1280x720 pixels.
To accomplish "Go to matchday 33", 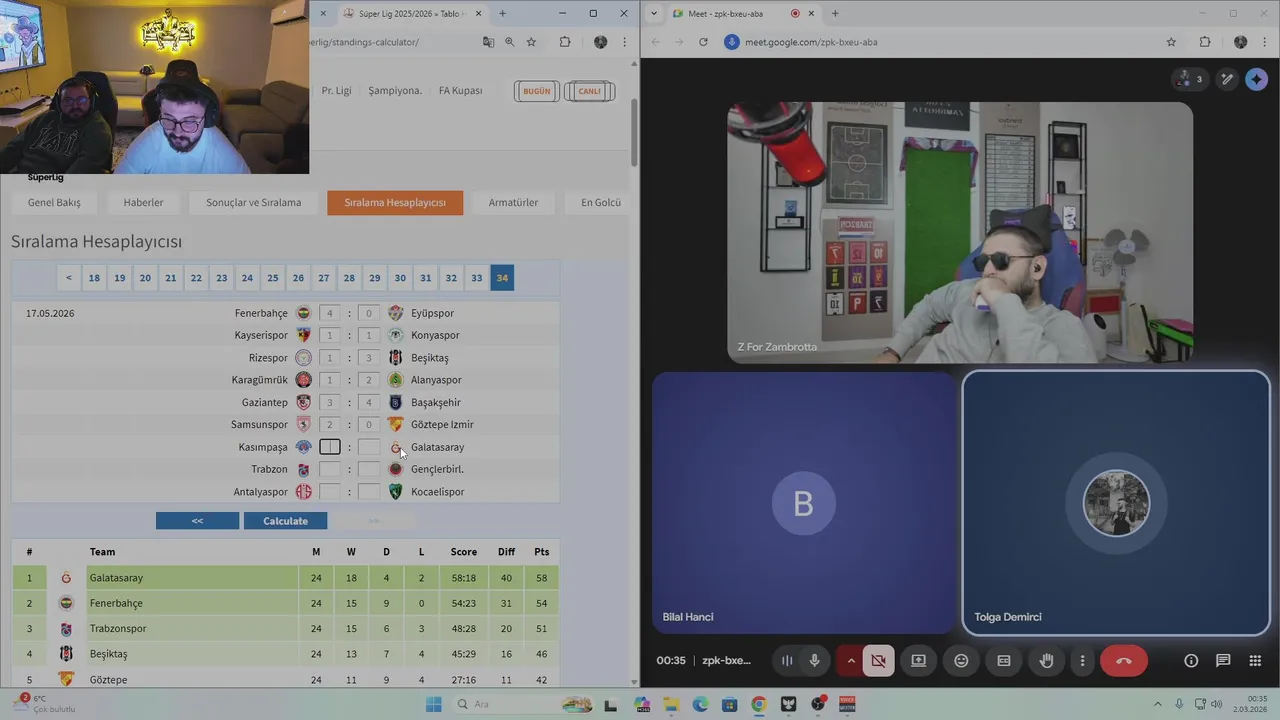I will coord(477,278).
